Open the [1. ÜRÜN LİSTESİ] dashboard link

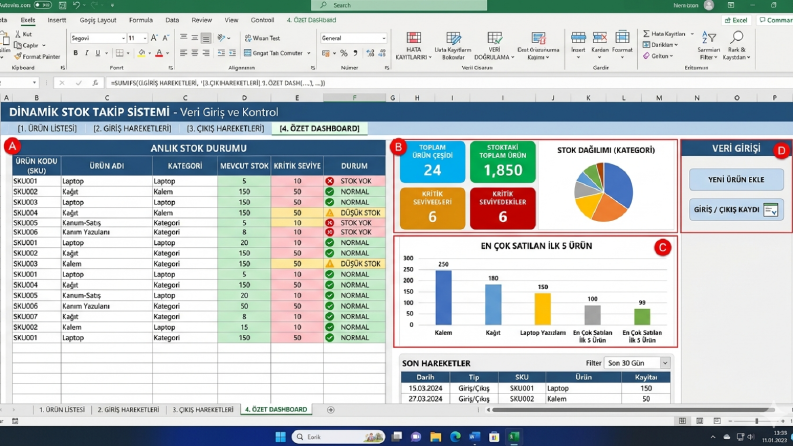[x=47, y=128]
